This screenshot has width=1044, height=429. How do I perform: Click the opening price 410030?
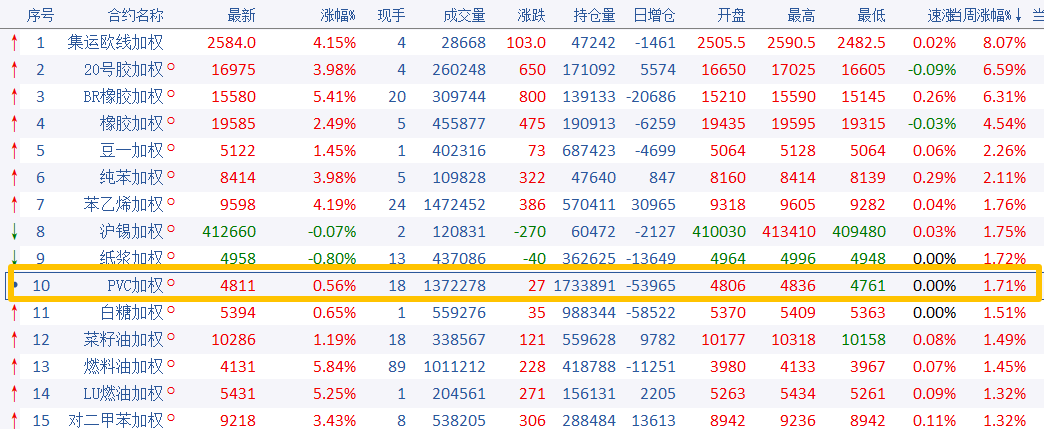[x=719, y=232]
